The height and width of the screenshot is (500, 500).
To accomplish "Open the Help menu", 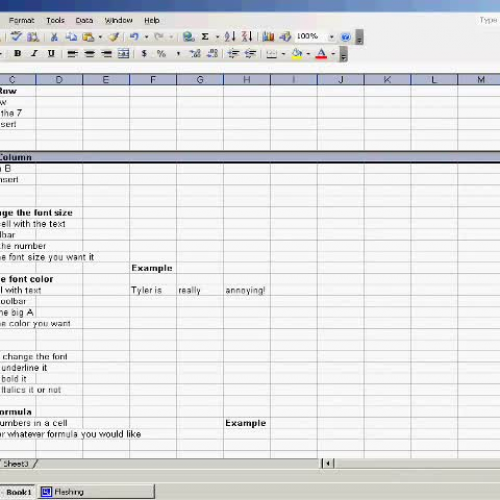I will pyautogui.click(x=152, y=21).
